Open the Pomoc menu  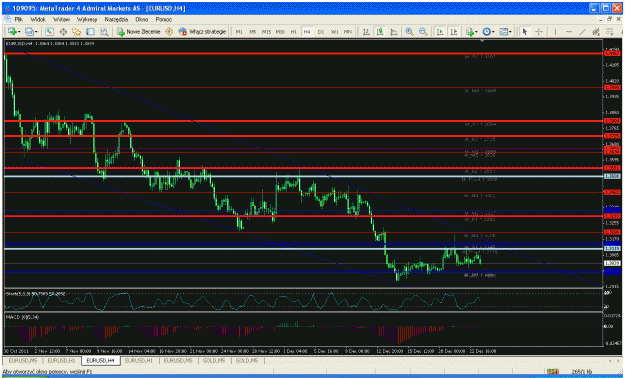tap(164, 19)
